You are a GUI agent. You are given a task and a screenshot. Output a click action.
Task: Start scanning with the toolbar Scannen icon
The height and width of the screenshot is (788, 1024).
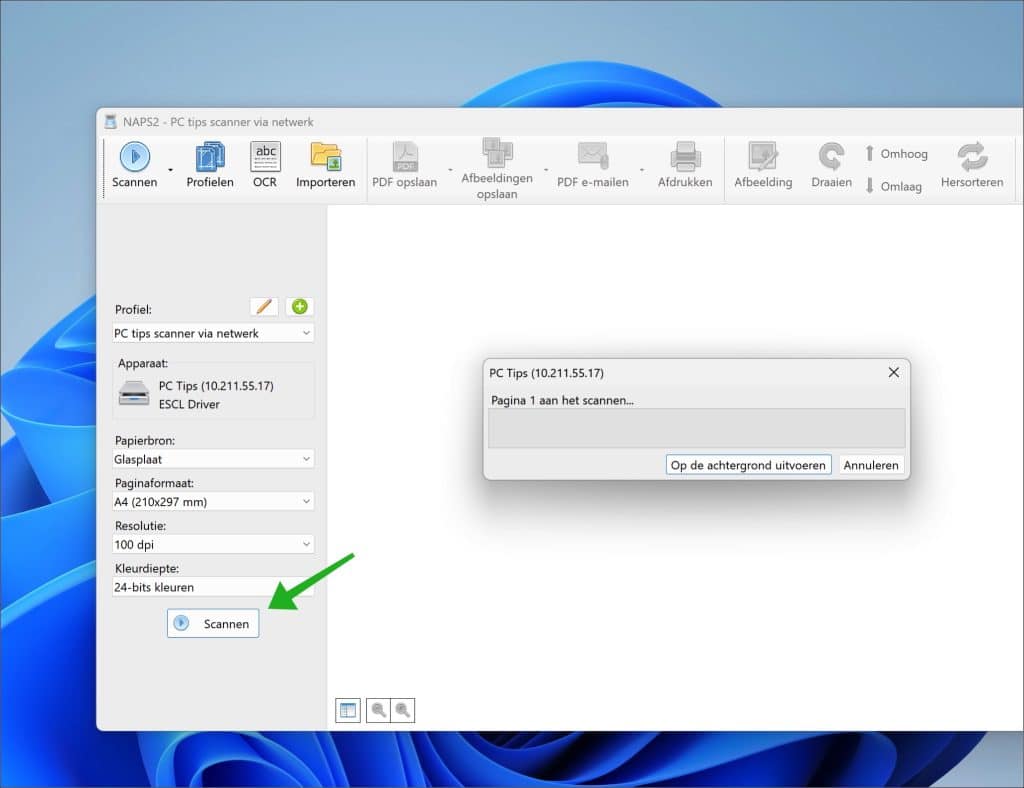point(135,165)
